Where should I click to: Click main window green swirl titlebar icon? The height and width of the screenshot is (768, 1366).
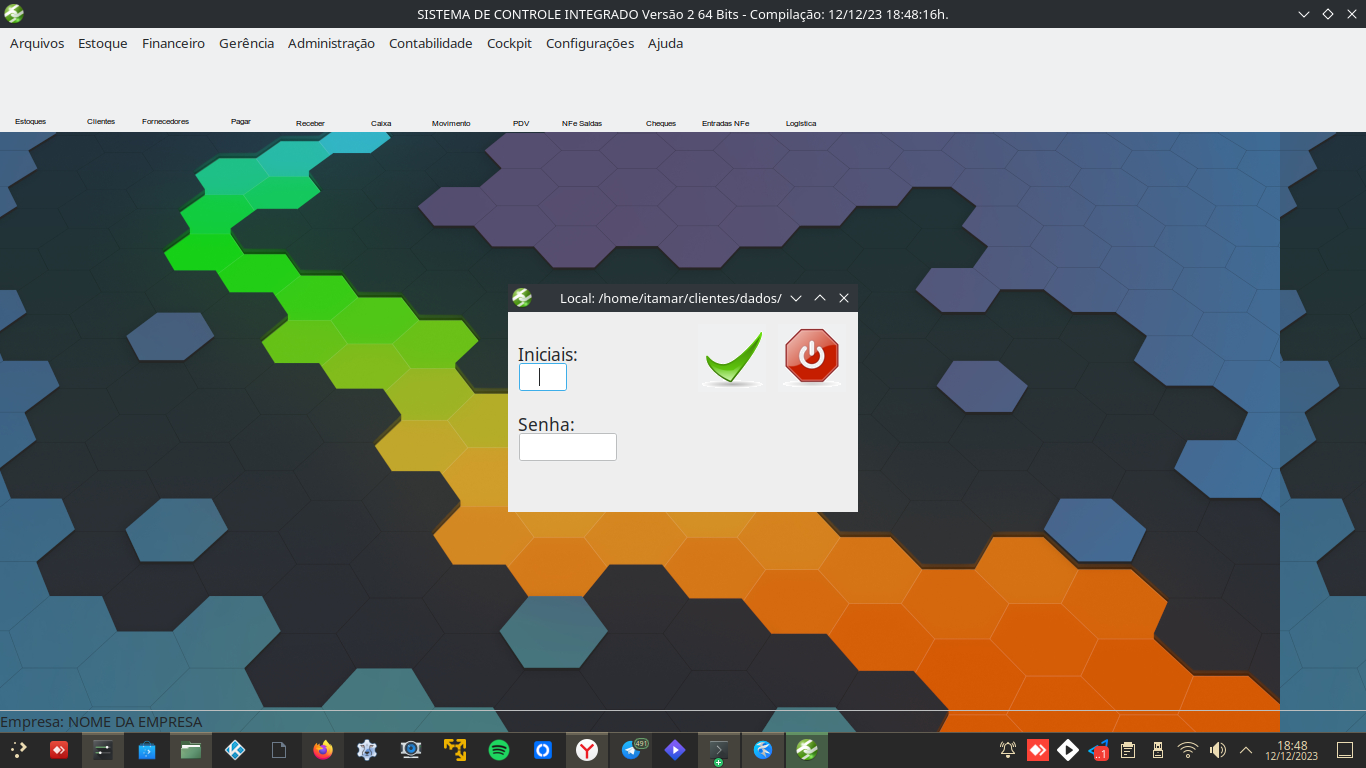[14, 14]
